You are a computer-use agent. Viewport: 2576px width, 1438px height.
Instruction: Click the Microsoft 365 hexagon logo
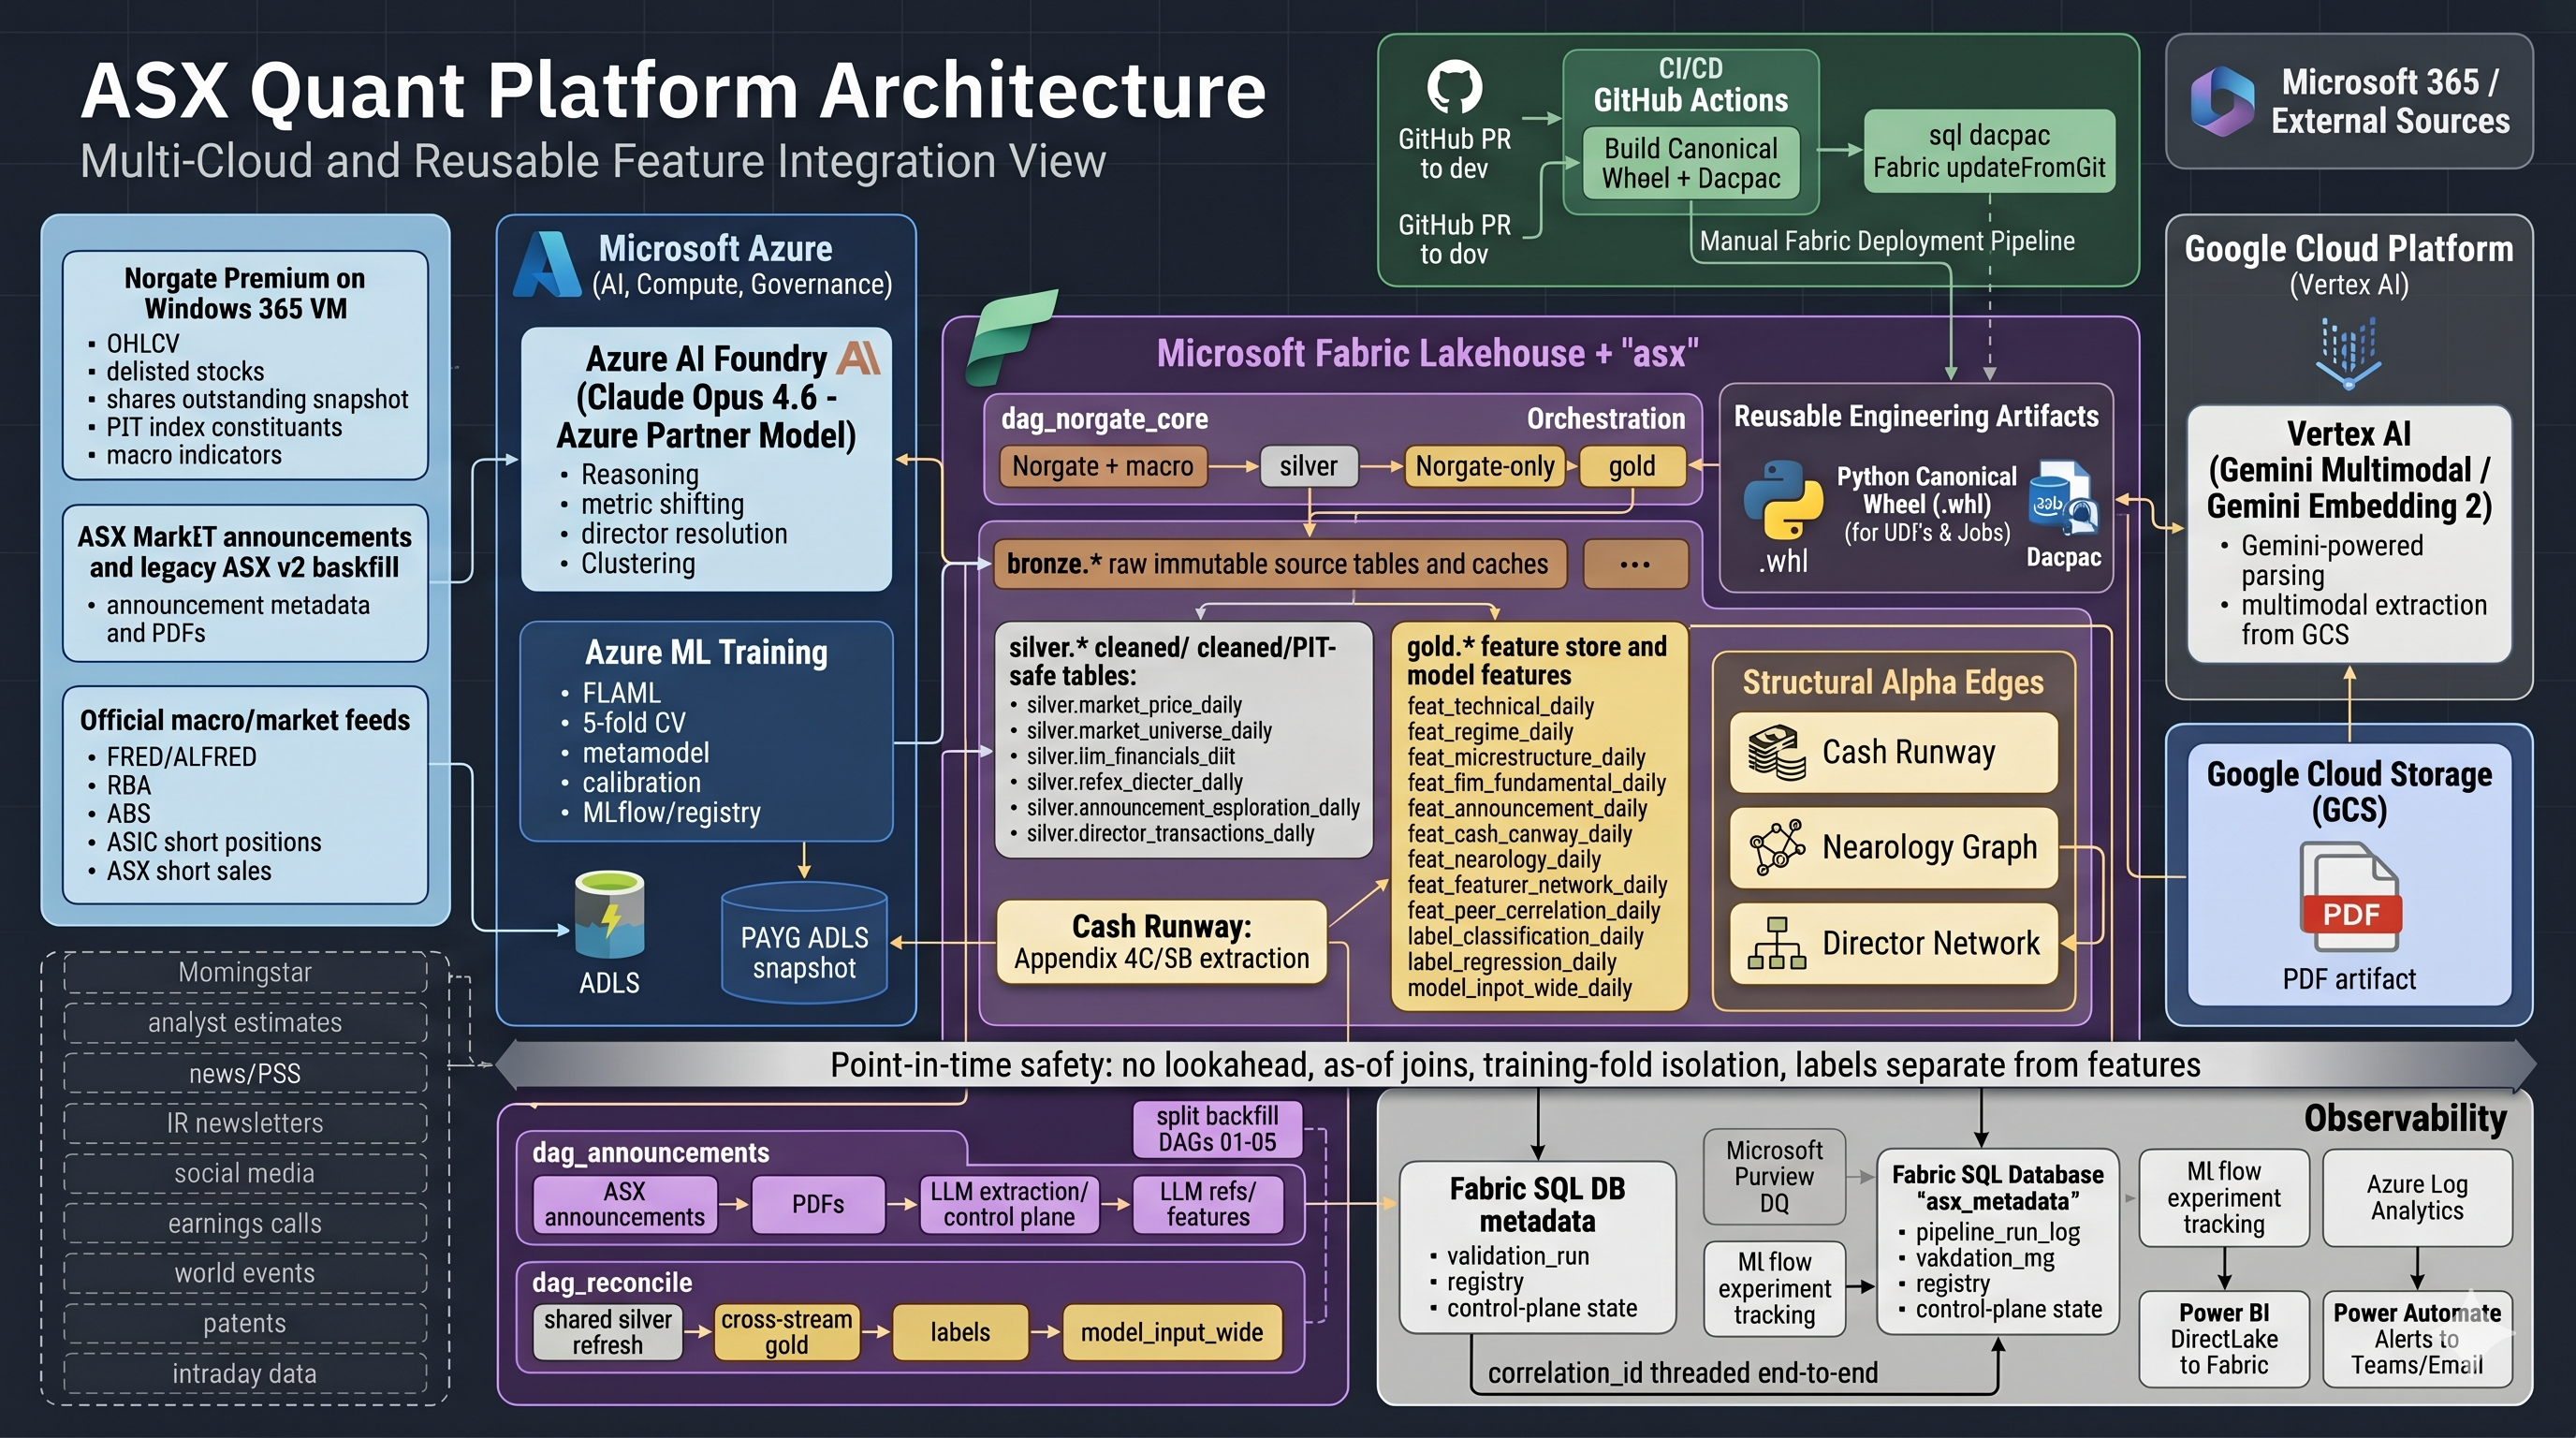click(2222, 101)
